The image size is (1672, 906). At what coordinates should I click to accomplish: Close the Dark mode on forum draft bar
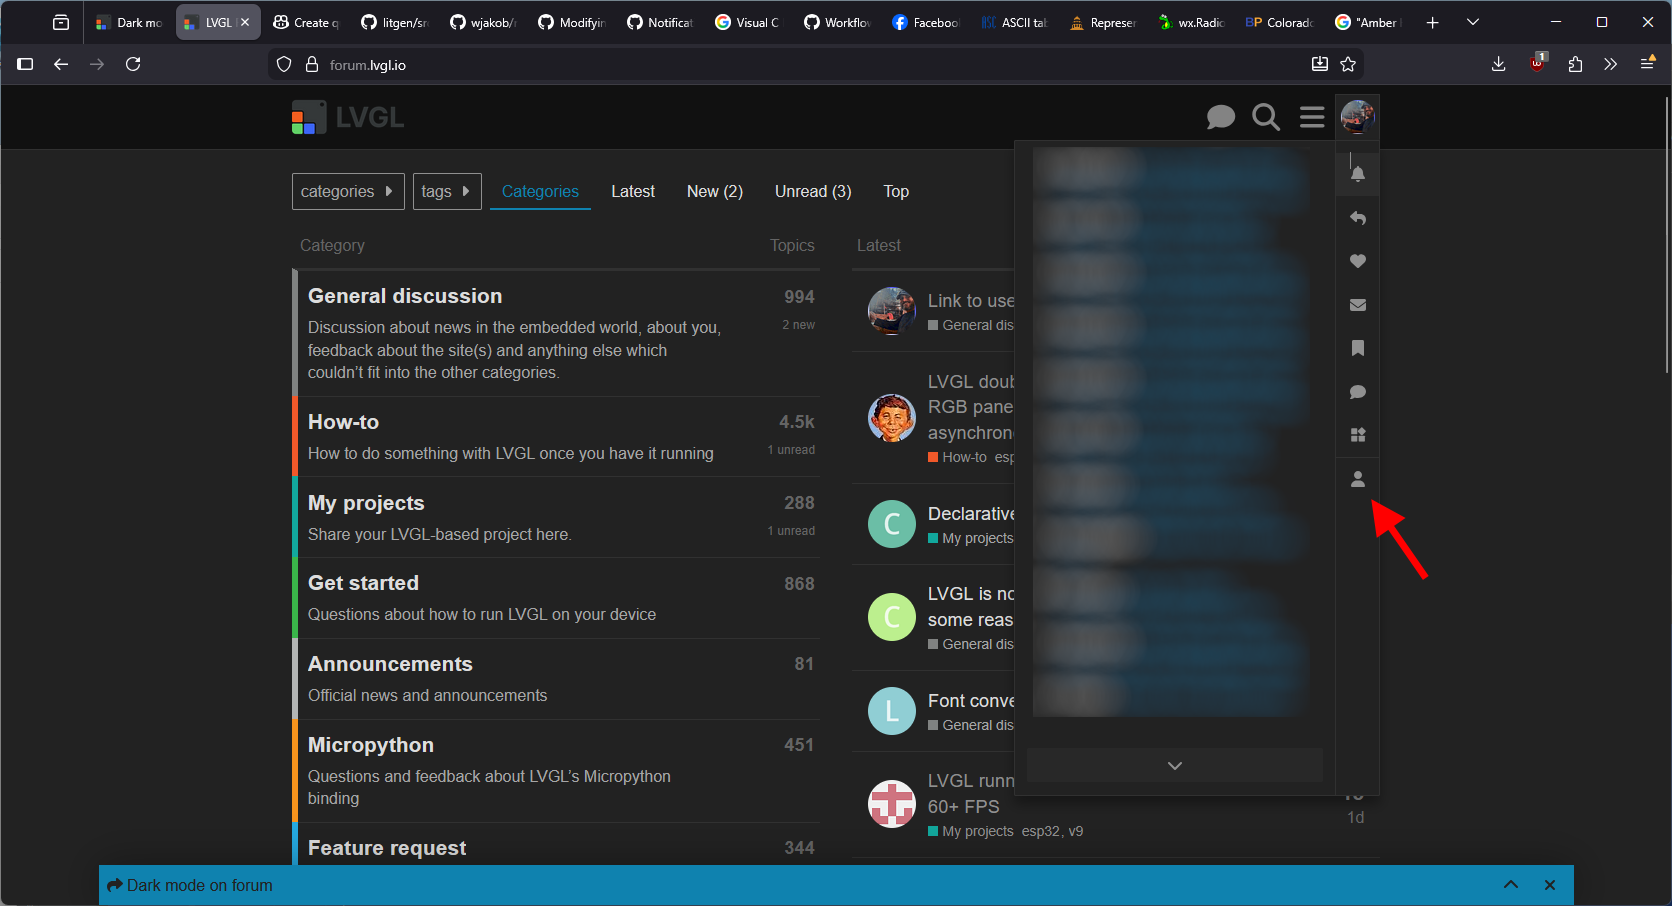click(1549, 885)
